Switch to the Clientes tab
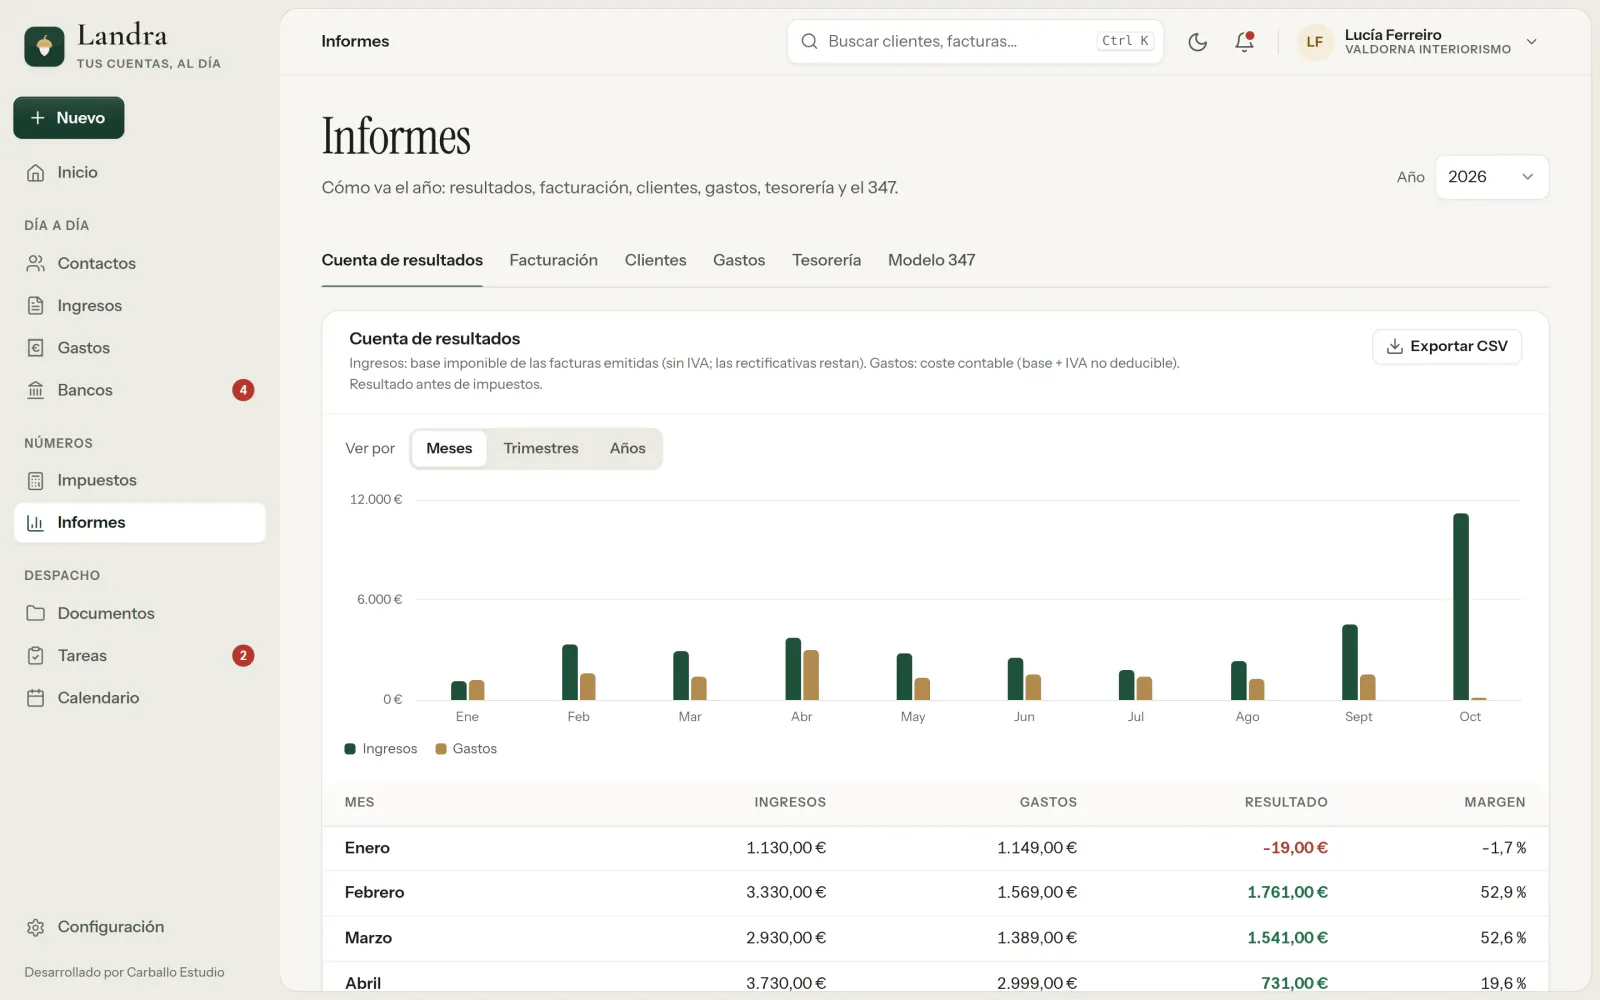 655,260
